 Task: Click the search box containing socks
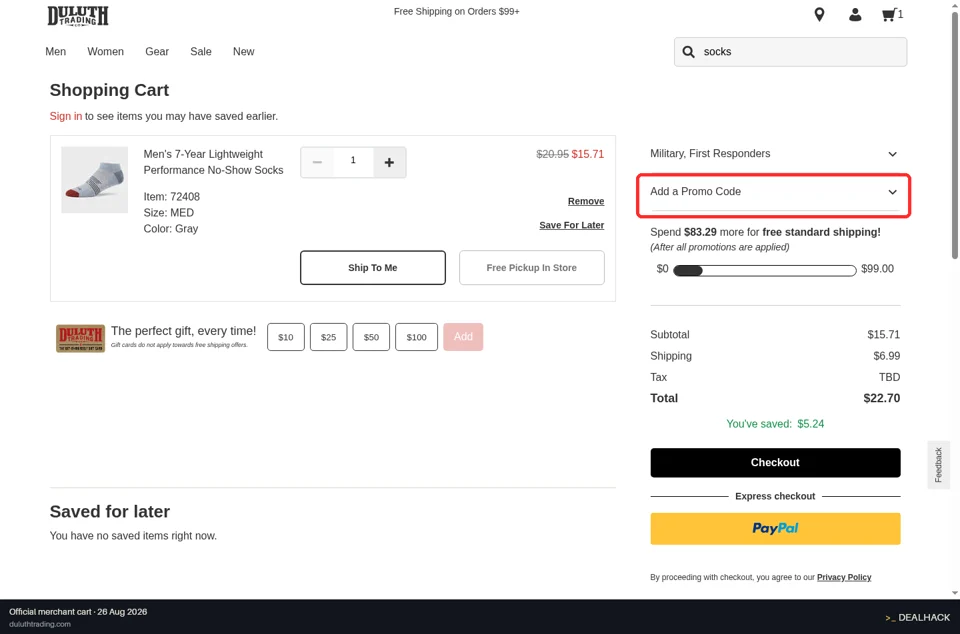790,52
